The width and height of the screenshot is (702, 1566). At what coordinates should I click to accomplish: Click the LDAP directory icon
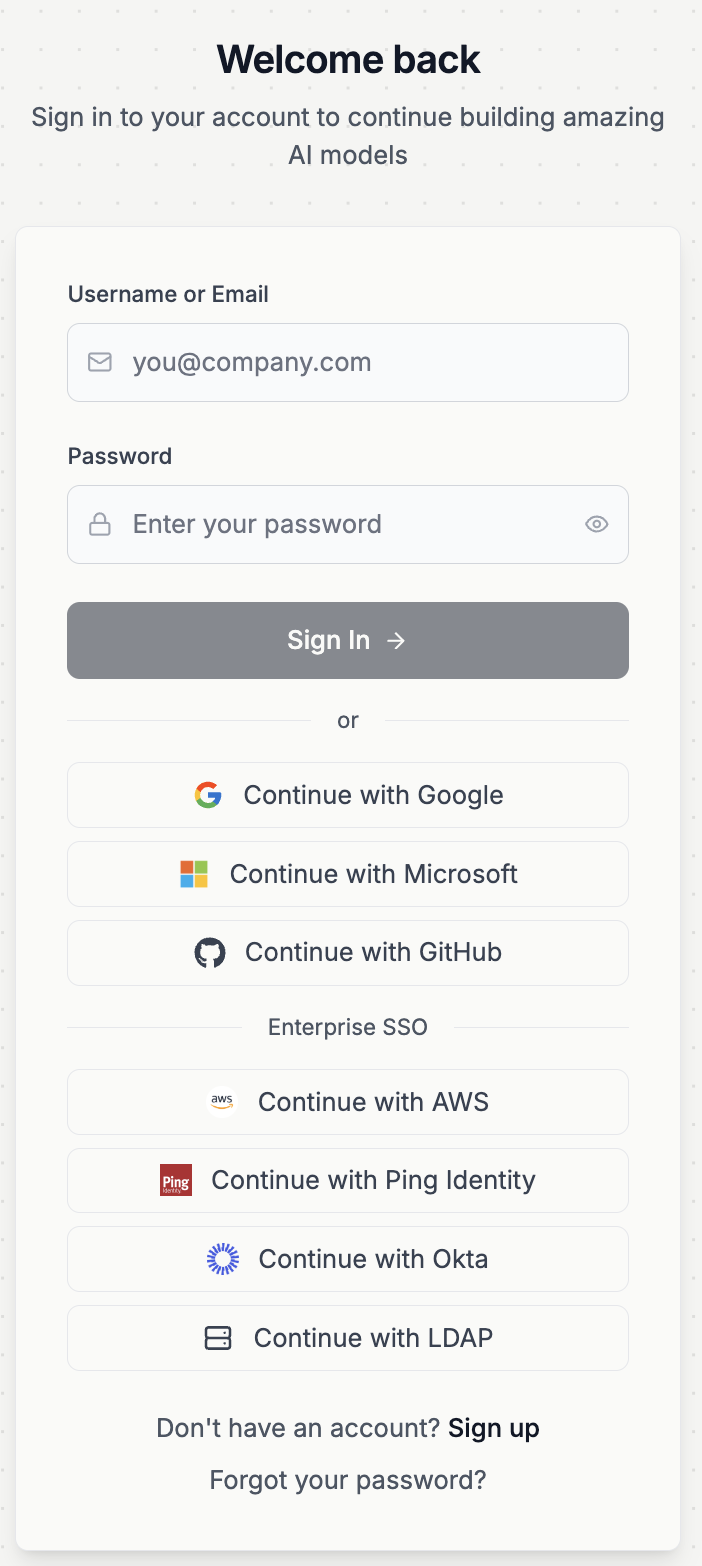217,1337
